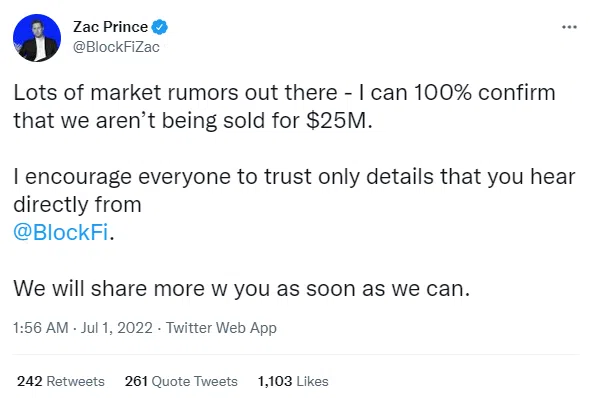Click the "Lots of market rumors" line
The height and width of the screenshot is (398, 590).
(x=284, y=93)
